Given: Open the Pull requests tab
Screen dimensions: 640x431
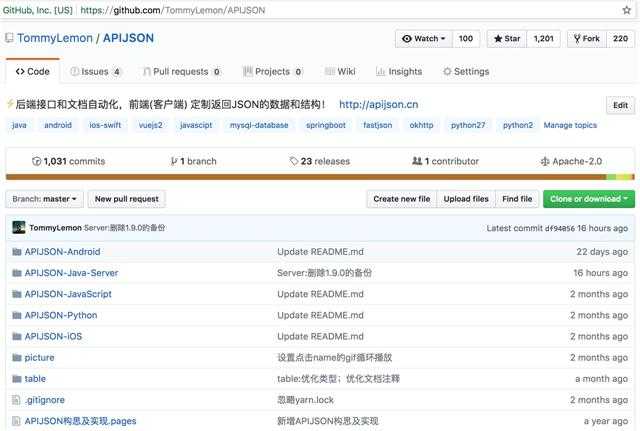Looking at the screenshot, I should (182, 71).
